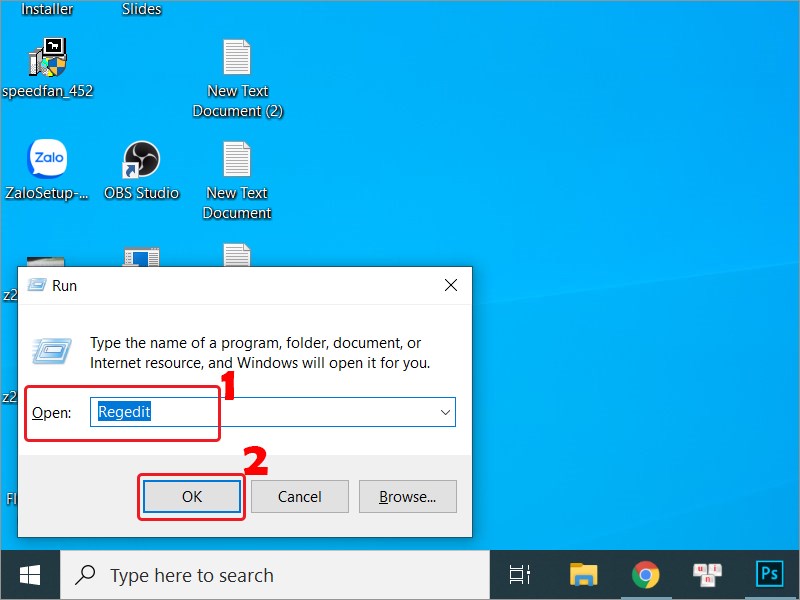Viewport: 800px width, 600px height.
Task: Click the 'ZaloSetup-...' desktop label
Action: 47,193
